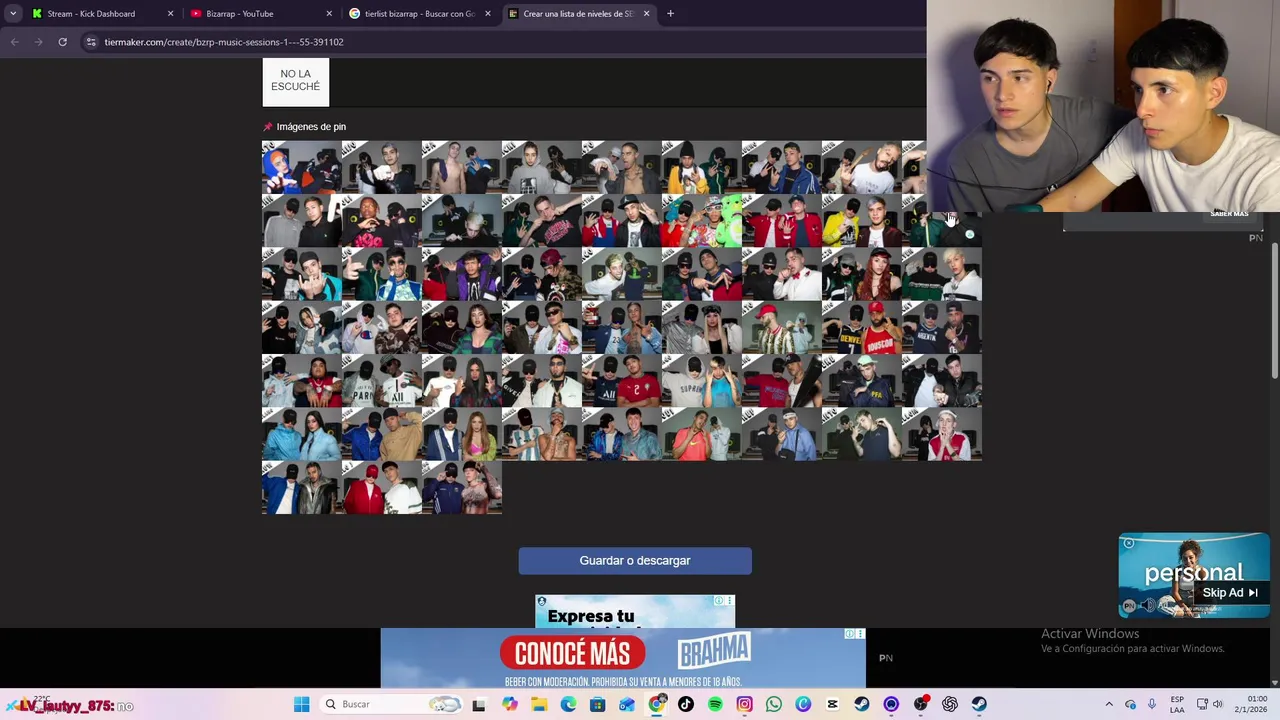Open TikTok from the taskbar

click(x=686, y=705)
